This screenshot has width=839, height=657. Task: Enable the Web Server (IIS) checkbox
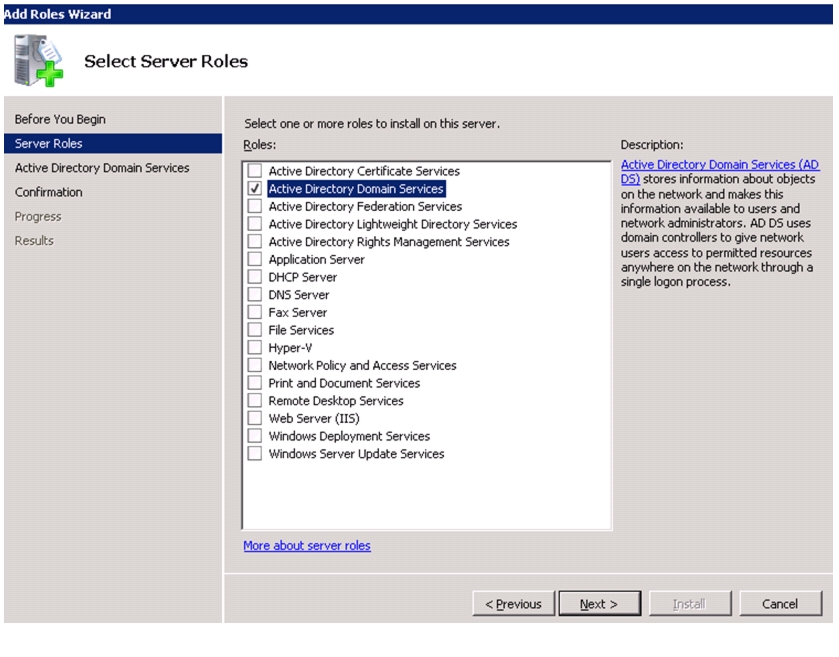pos(255,418)
